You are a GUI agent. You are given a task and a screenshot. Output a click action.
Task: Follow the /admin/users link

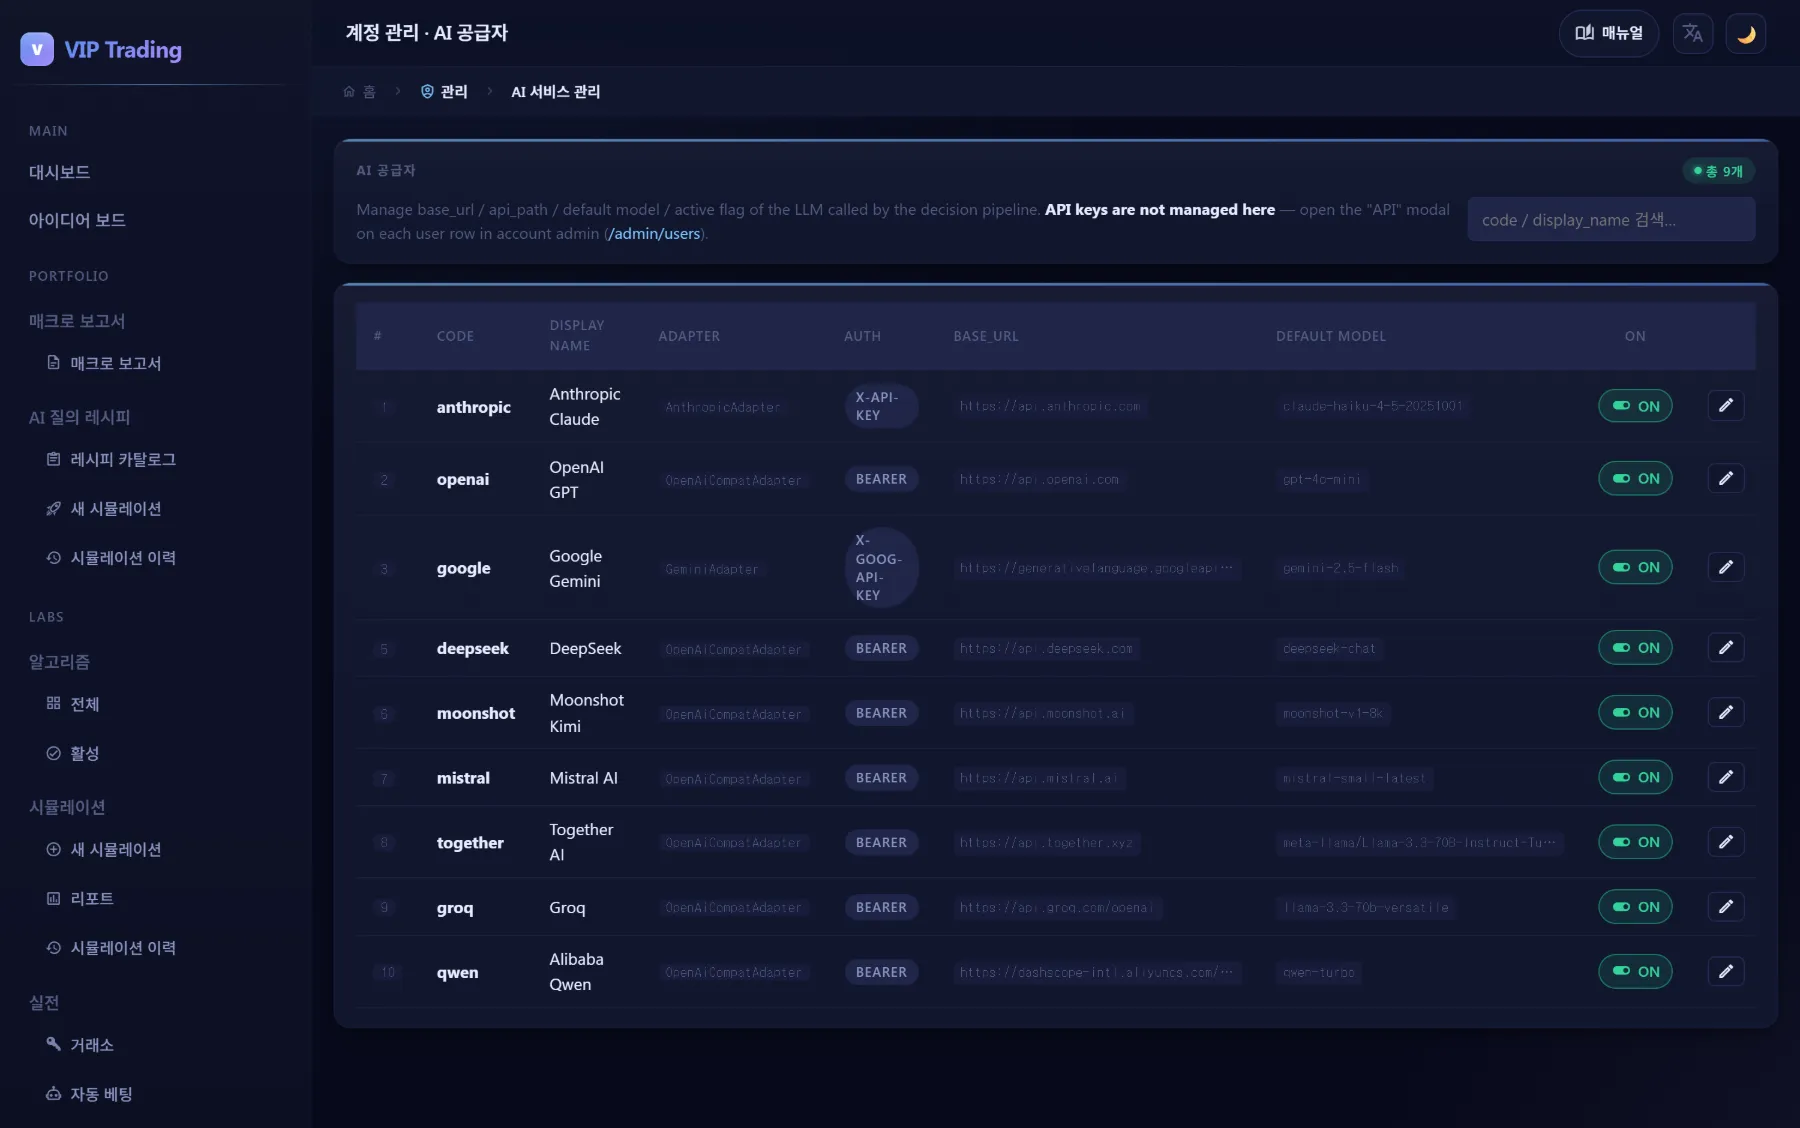tap(655, 234)
